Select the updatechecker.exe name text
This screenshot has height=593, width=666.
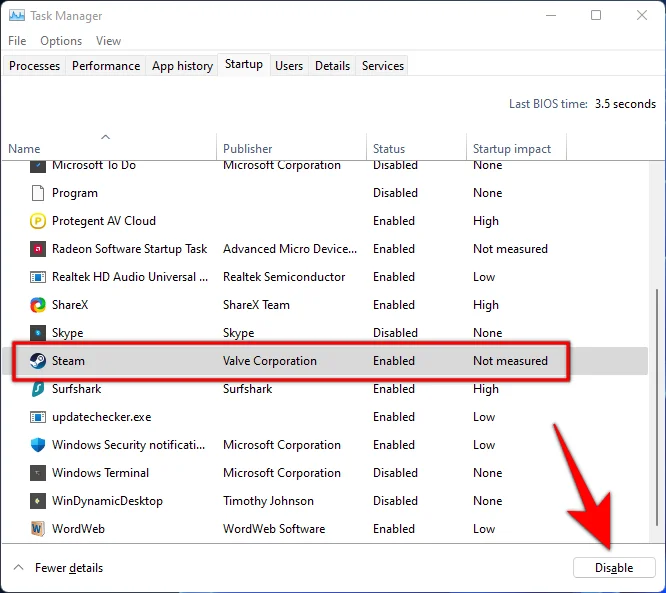(x=102, y=417)
